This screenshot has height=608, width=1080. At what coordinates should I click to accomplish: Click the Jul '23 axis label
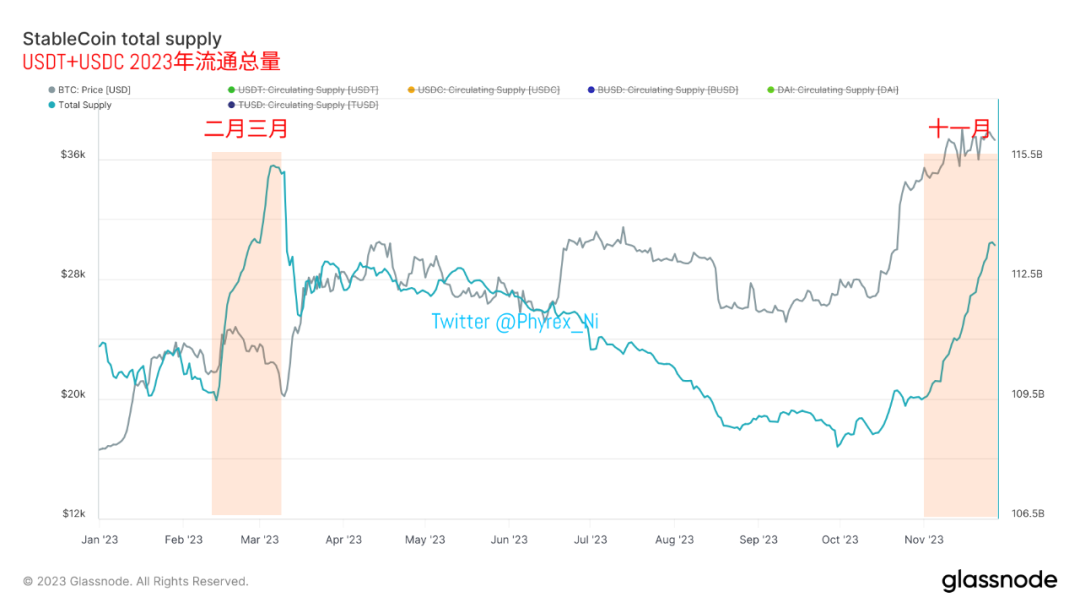coord(590,540)
